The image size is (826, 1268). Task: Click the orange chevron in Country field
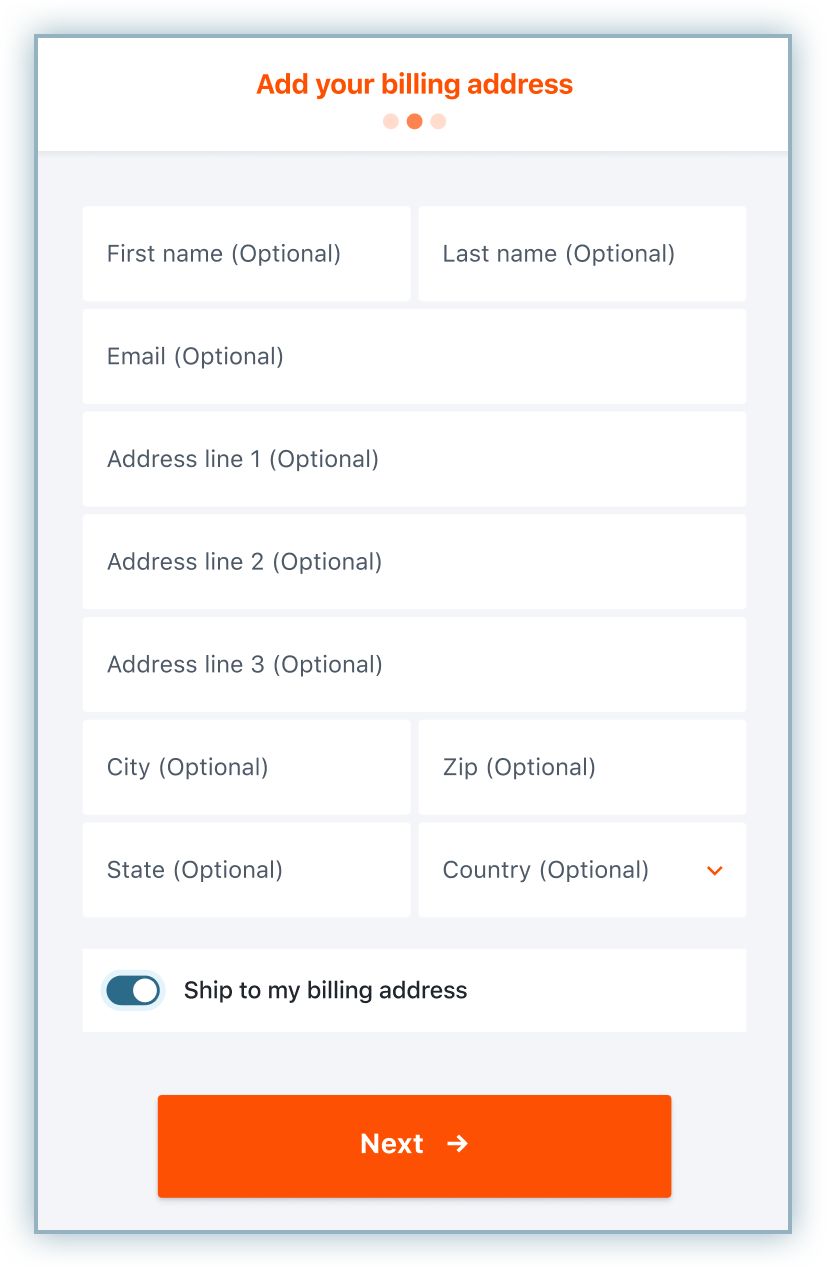[714, 871]
